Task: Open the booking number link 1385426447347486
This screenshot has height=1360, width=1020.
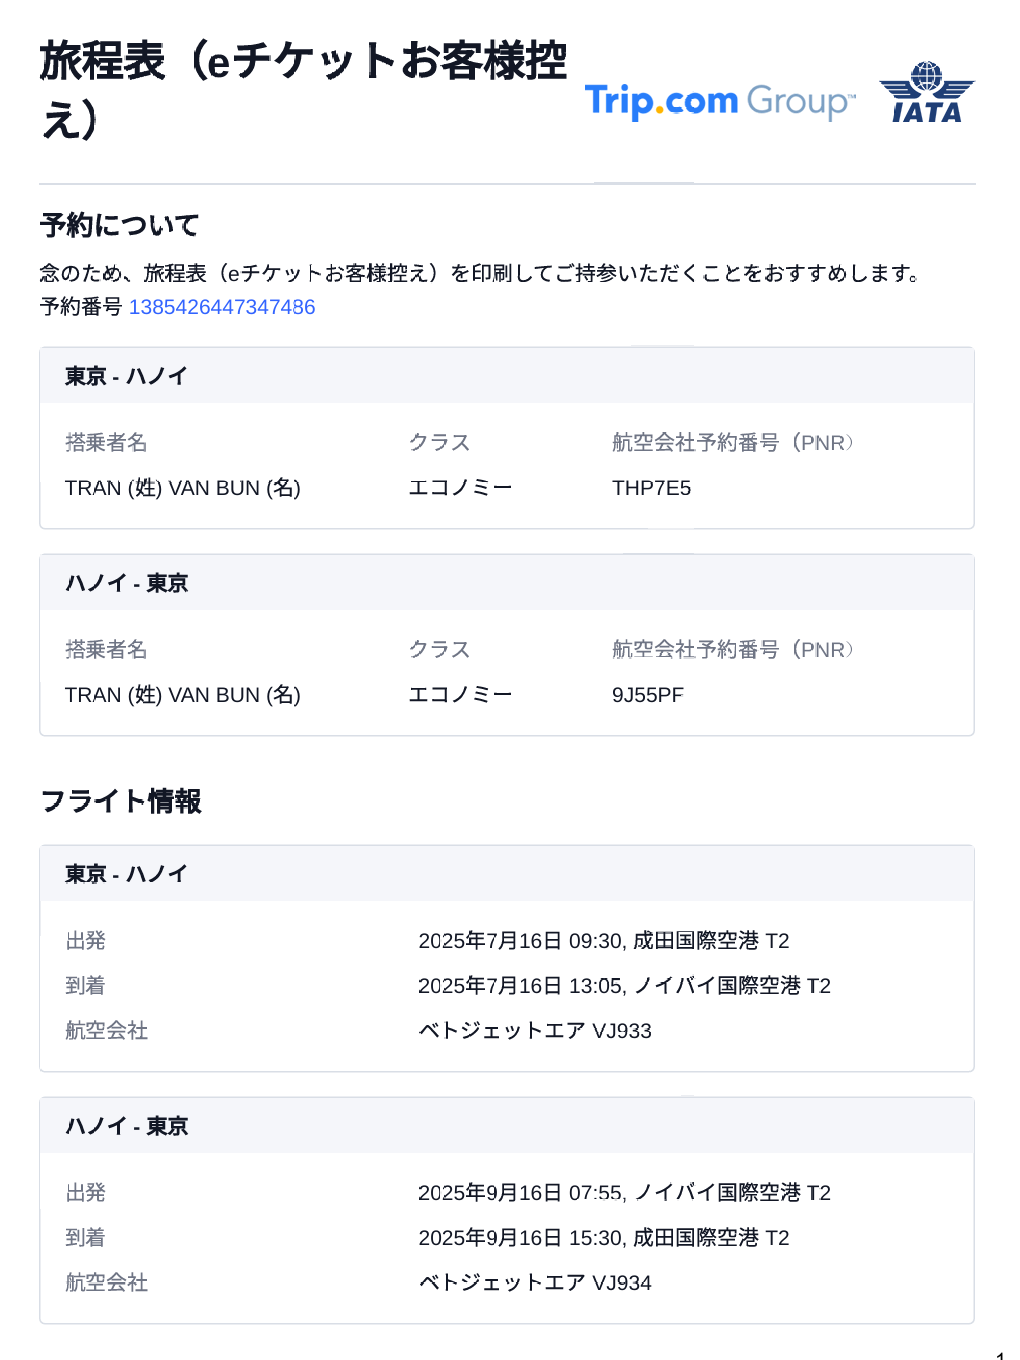Action: pyautogui.click(x=222, y=307)
